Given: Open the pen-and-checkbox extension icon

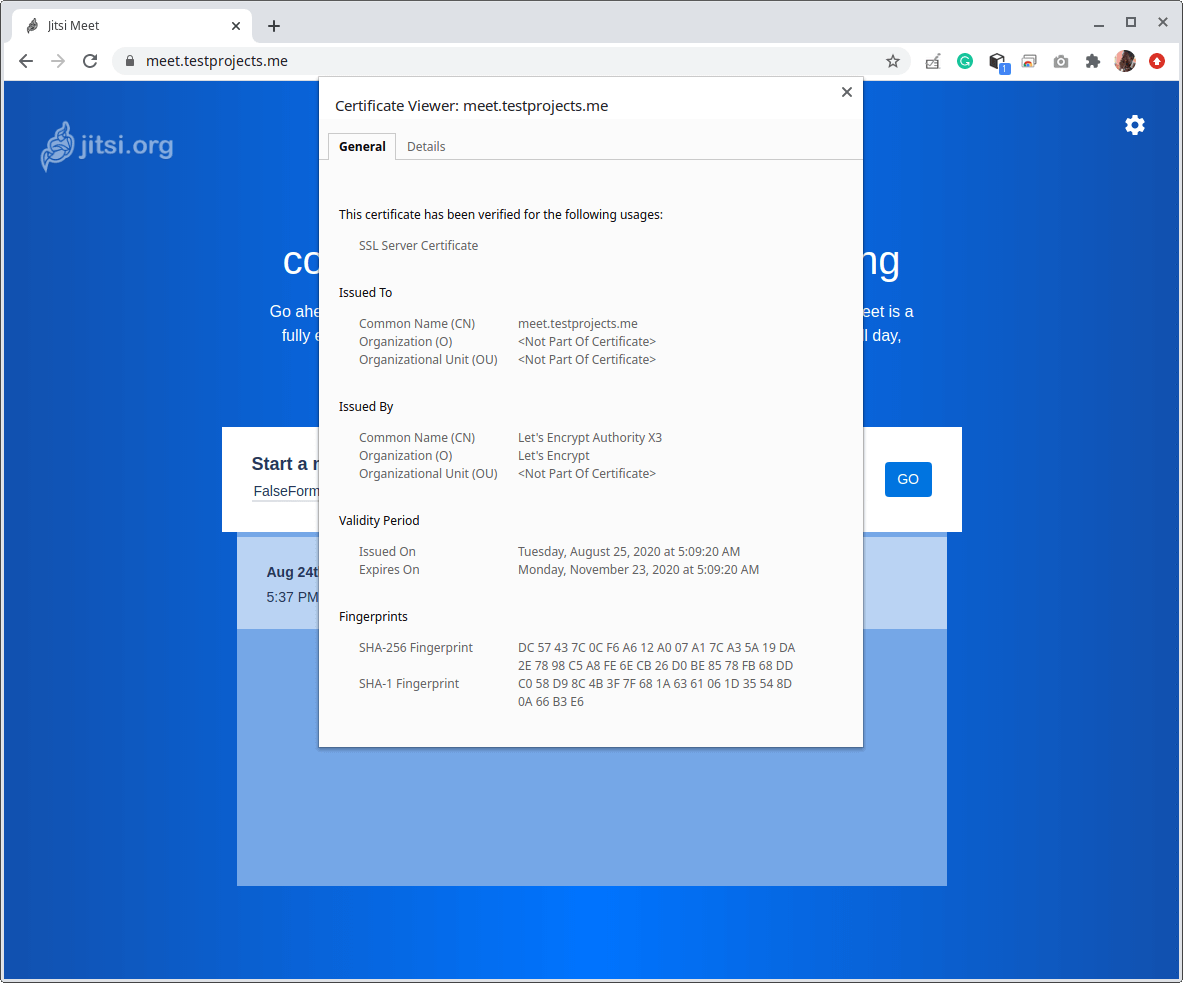Looking at the screenshot, I should click(x=933, y=61).
